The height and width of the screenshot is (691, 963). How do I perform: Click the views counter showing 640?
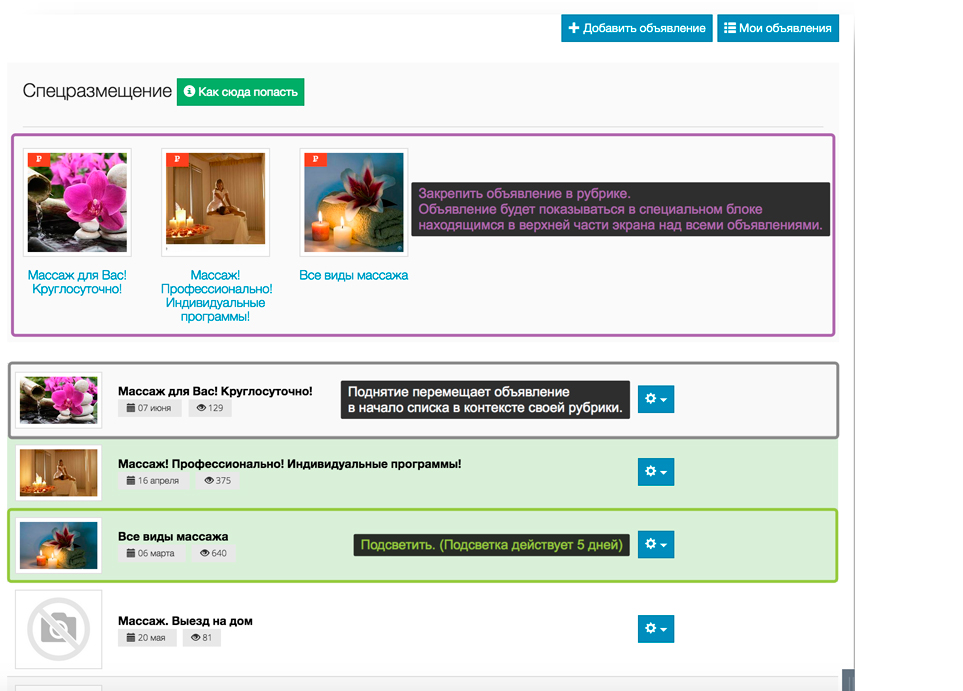tap(214, 553)
